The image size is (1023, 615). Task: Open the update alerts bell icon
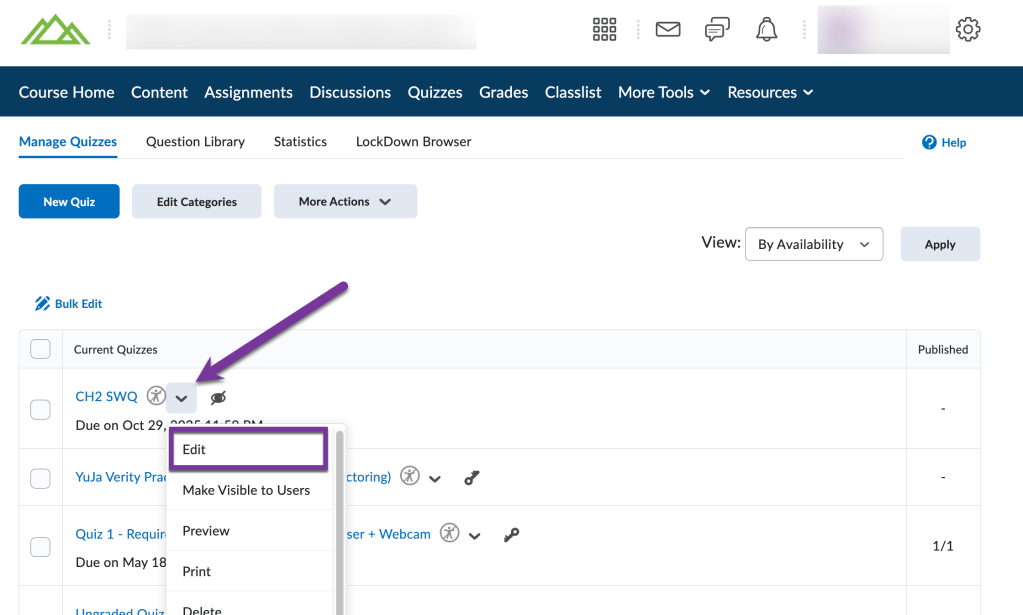tap(767, 30)
